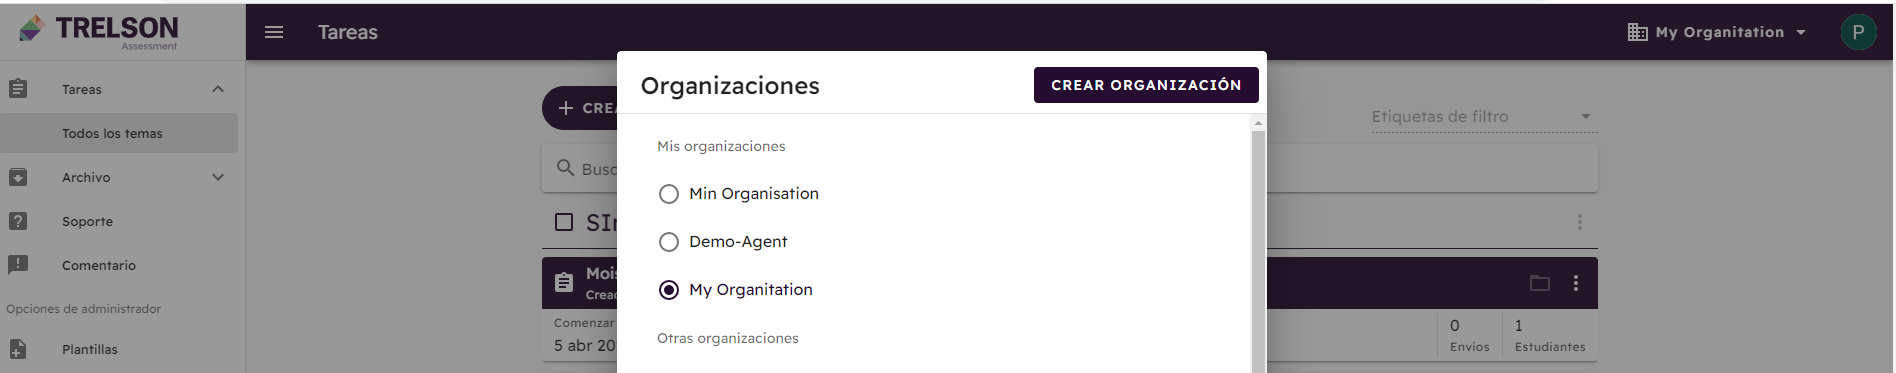This screenshot has height=373, width=1896.
Task: Open the task card three-dot menu
Action: (1576, 283)
